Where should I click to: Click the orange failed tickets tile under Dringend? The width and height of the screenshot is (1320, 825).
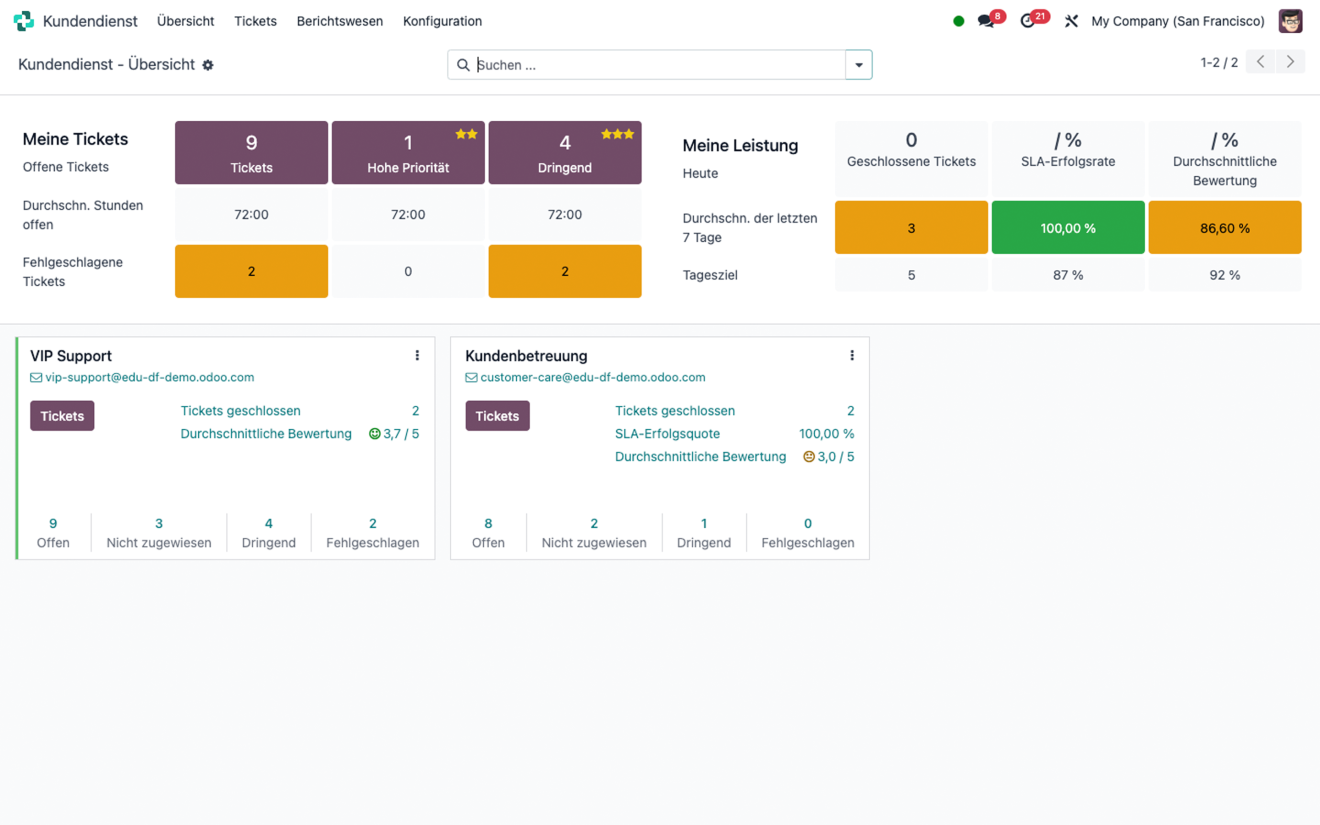point(565,271)
